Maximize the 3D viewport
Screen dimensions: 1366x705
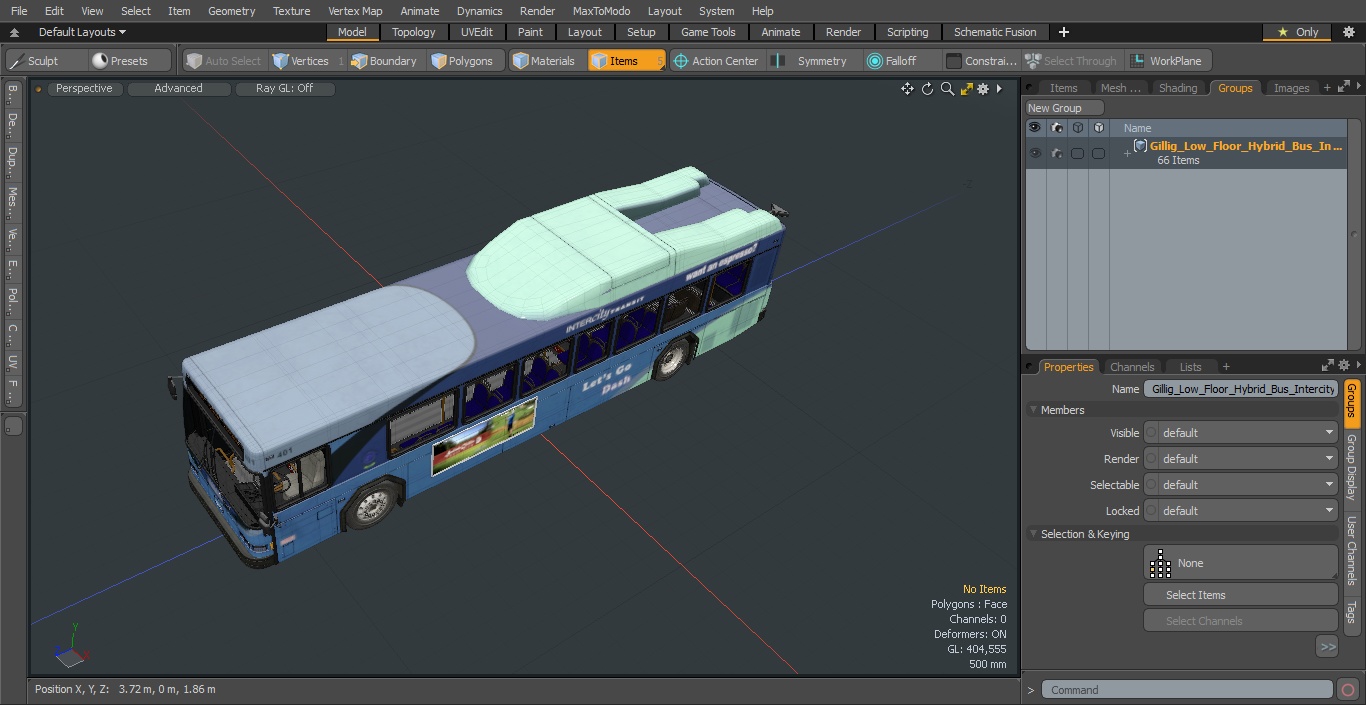click(x=966, y=89)
